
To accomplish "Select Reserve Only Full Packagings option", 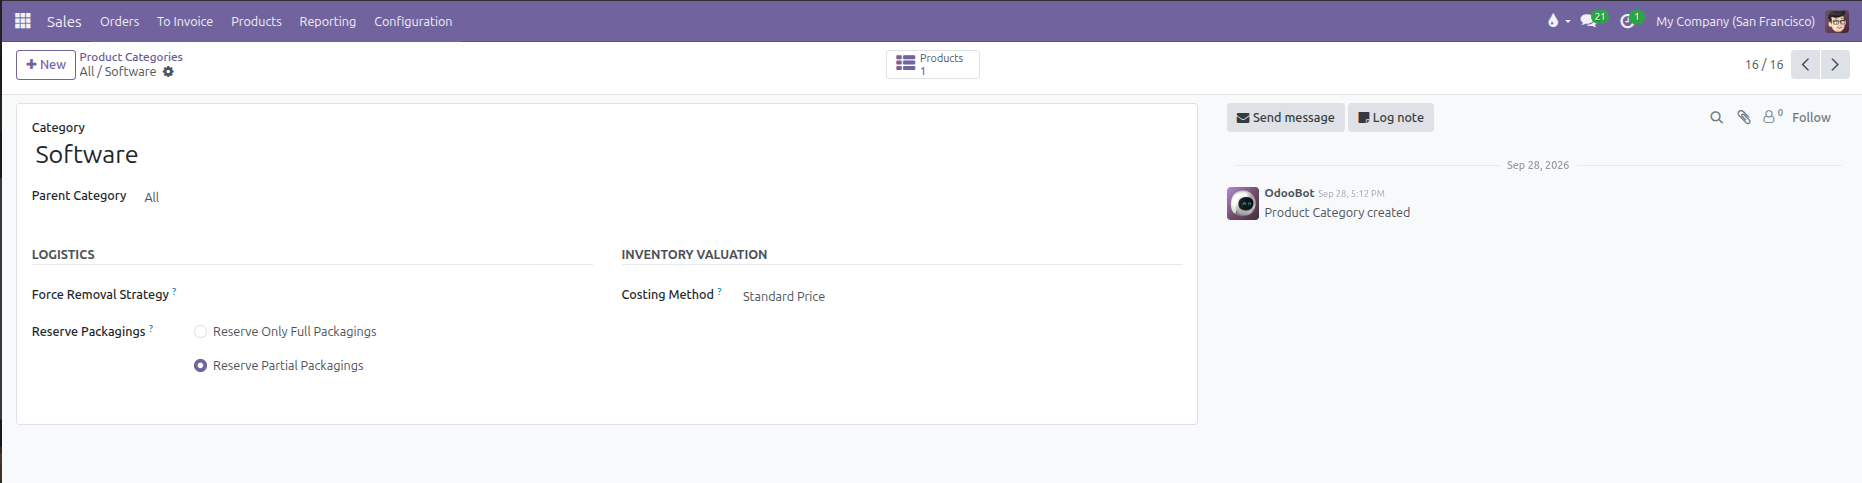I will pyautogui.click(x=200, y=332).
